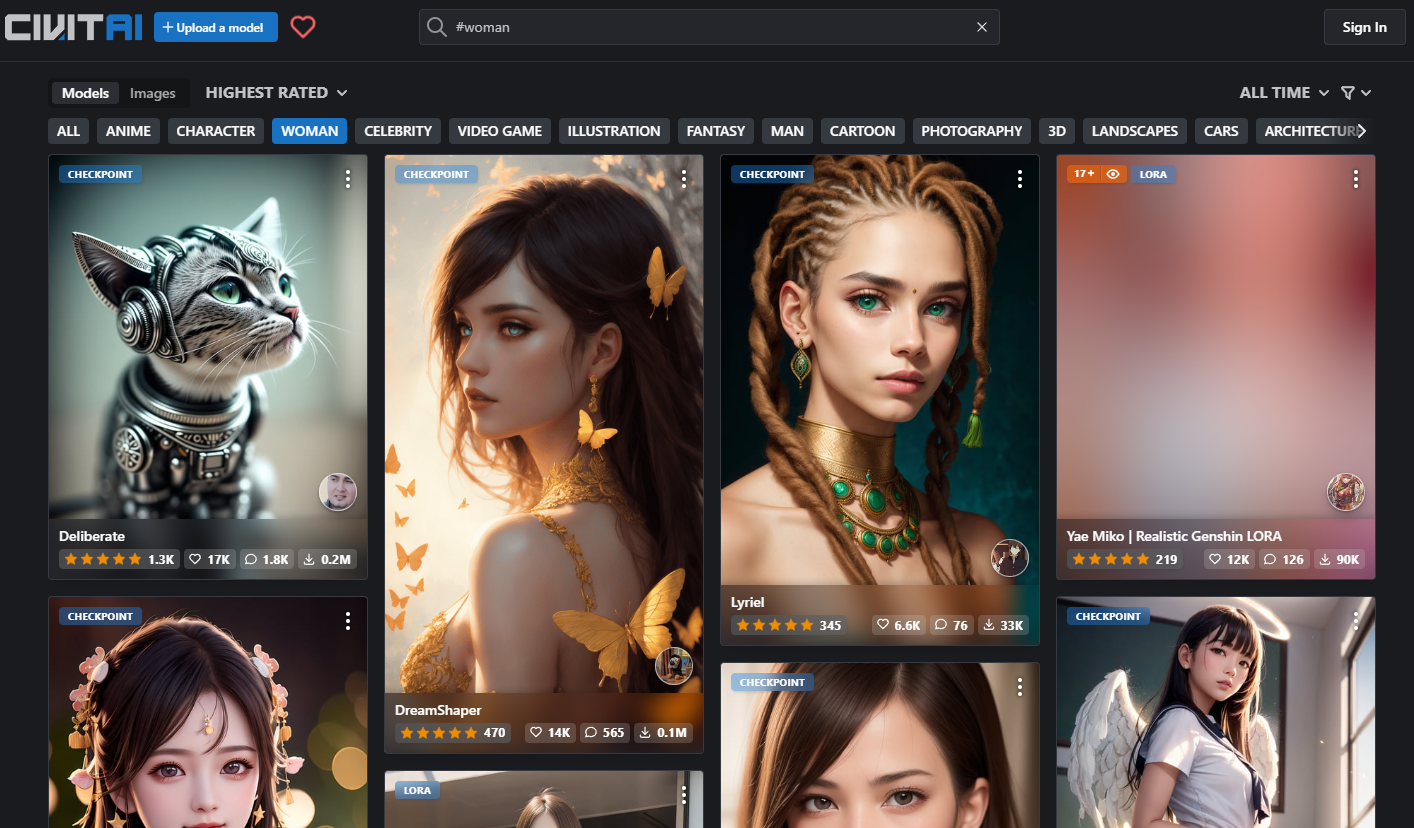Open the angel wings schoolgirl thumbnail
The width and height of the screenshot is (1414, 828).
pos(1216,713)
